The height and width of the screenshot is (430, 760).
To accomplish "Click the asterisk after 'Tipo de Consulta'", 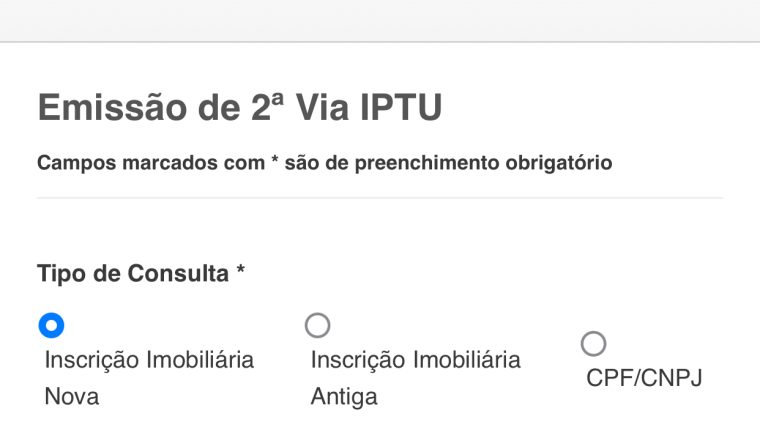I will coord(241,273).
